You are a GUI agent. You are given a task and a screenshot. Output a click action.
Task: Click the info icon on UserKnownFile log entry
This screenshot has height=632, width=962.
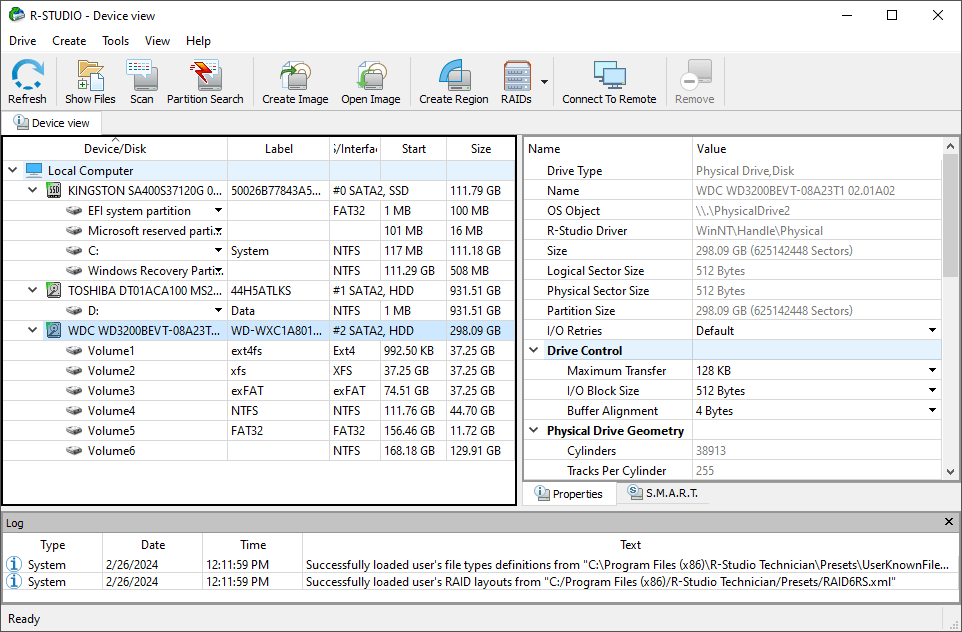pos(13,564)
